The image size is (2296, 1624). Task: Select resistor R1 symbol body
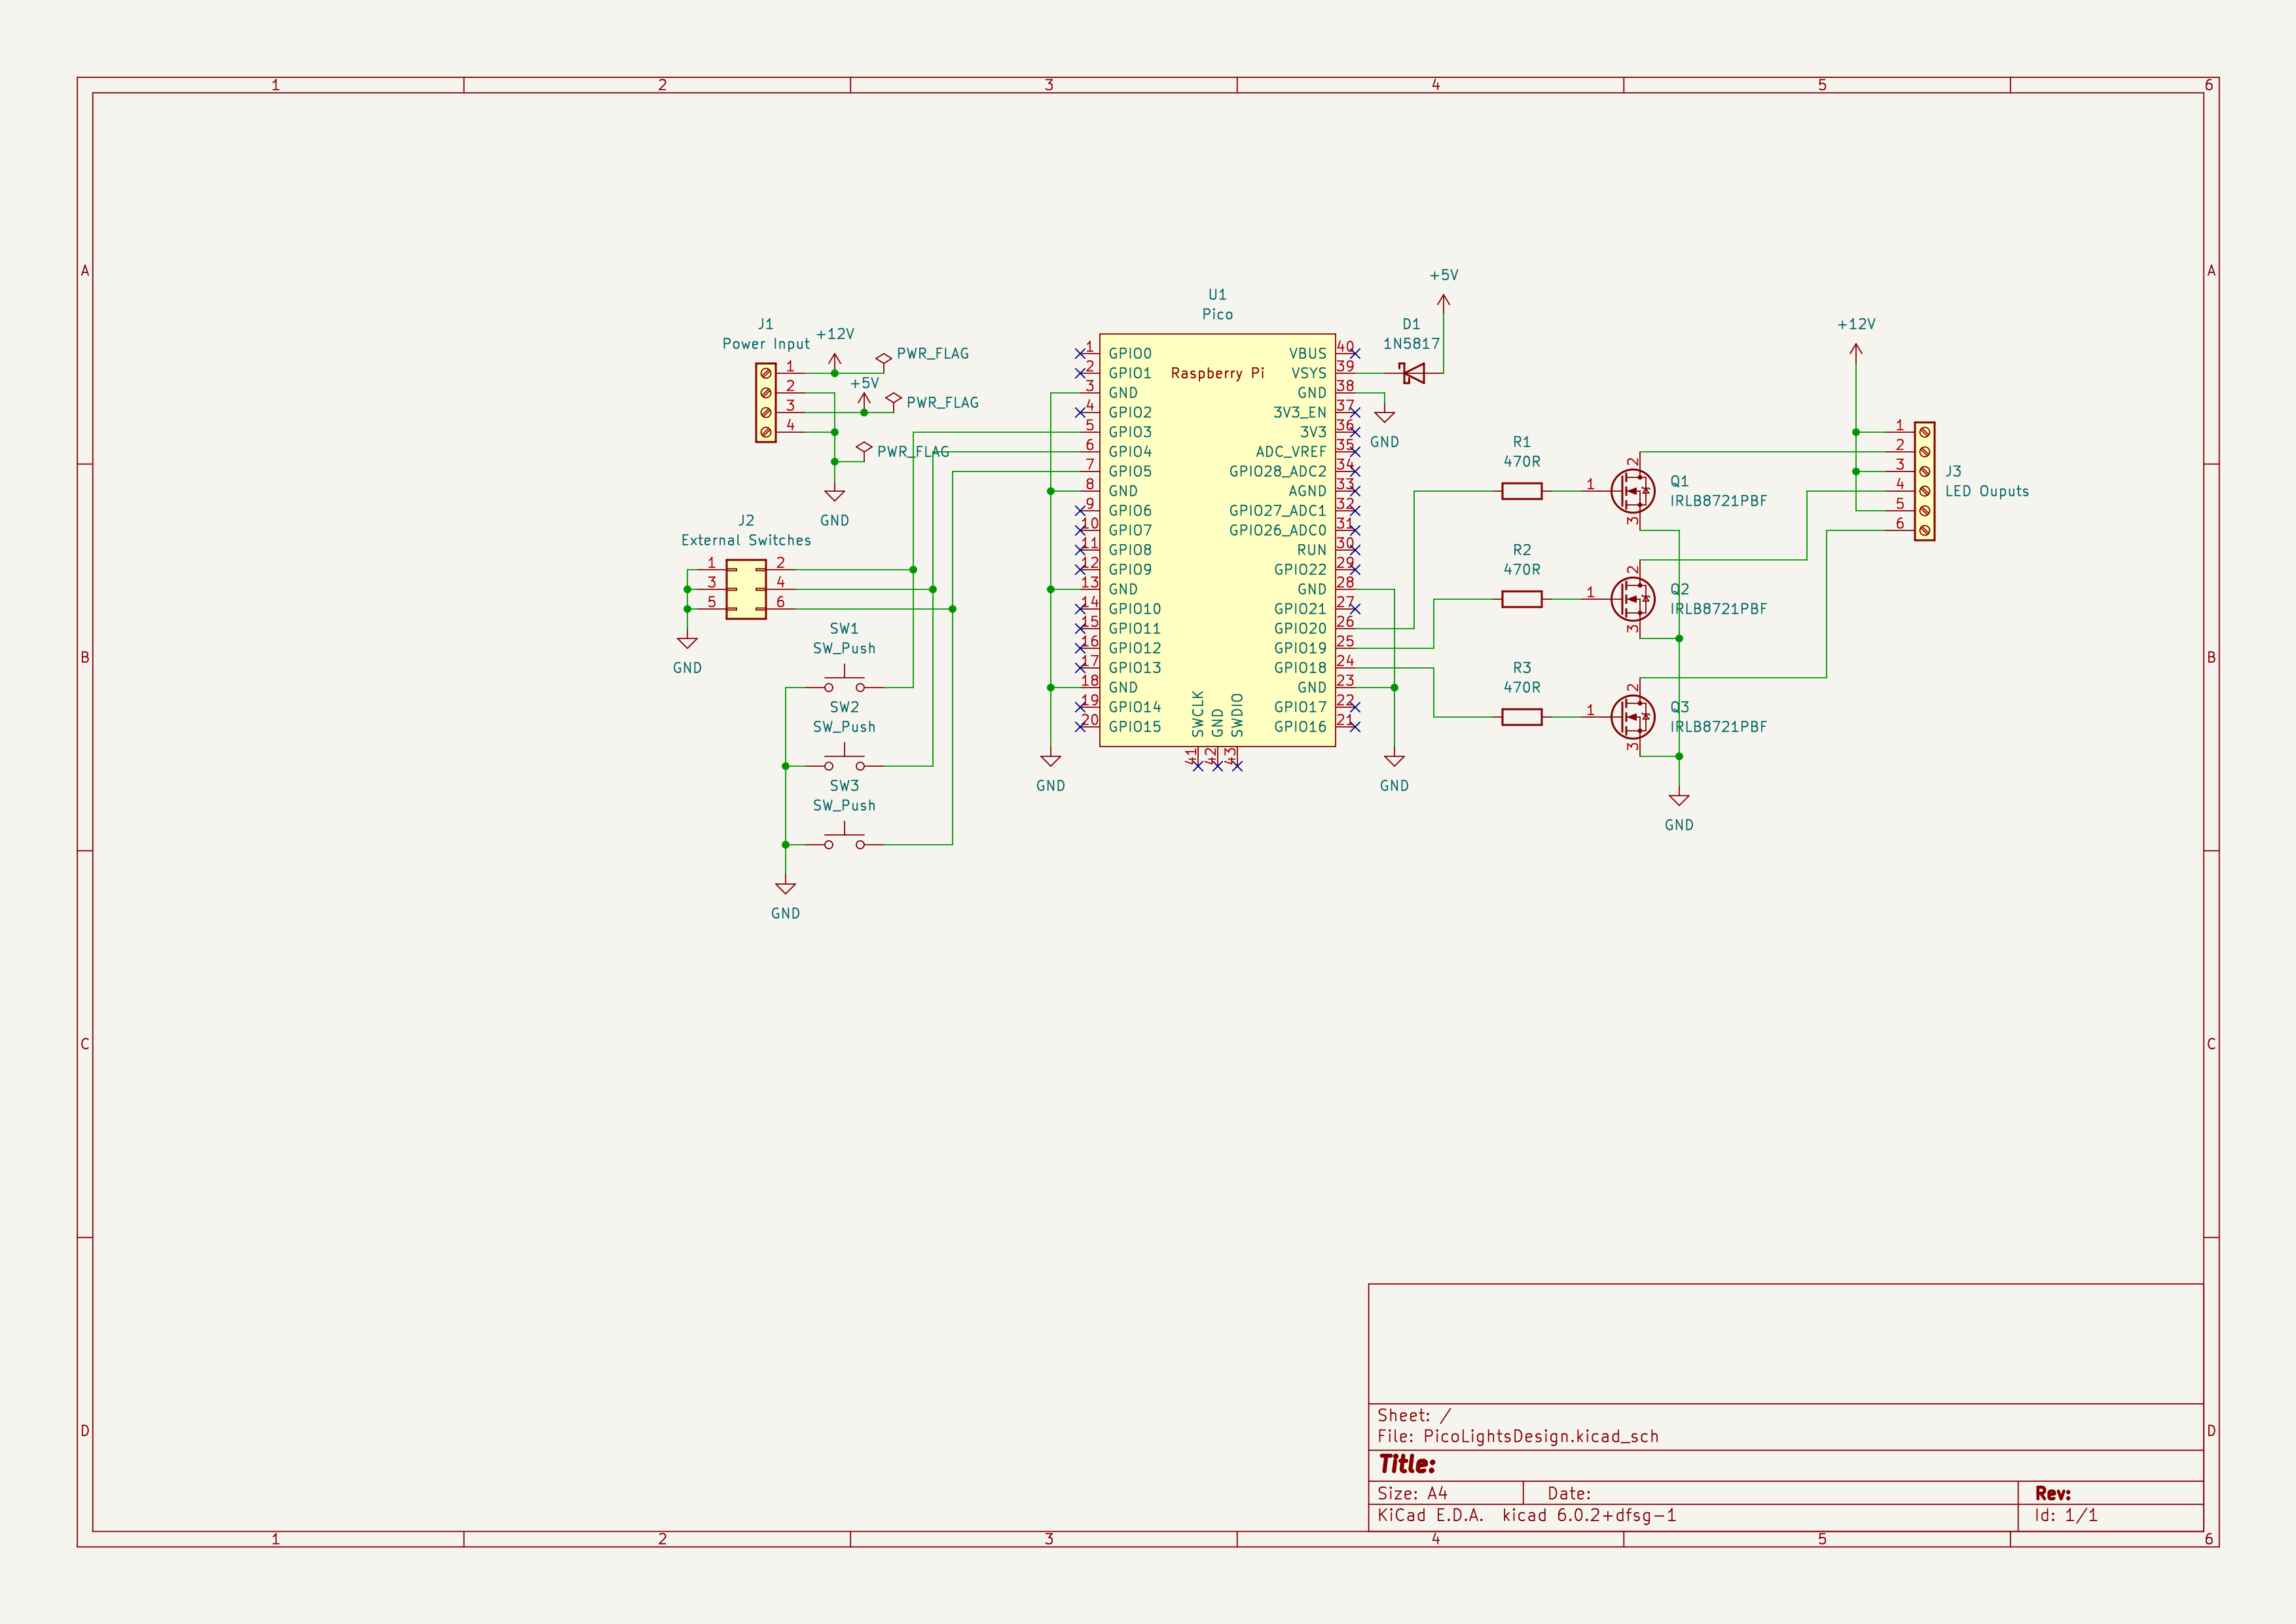click(1521, 491)
